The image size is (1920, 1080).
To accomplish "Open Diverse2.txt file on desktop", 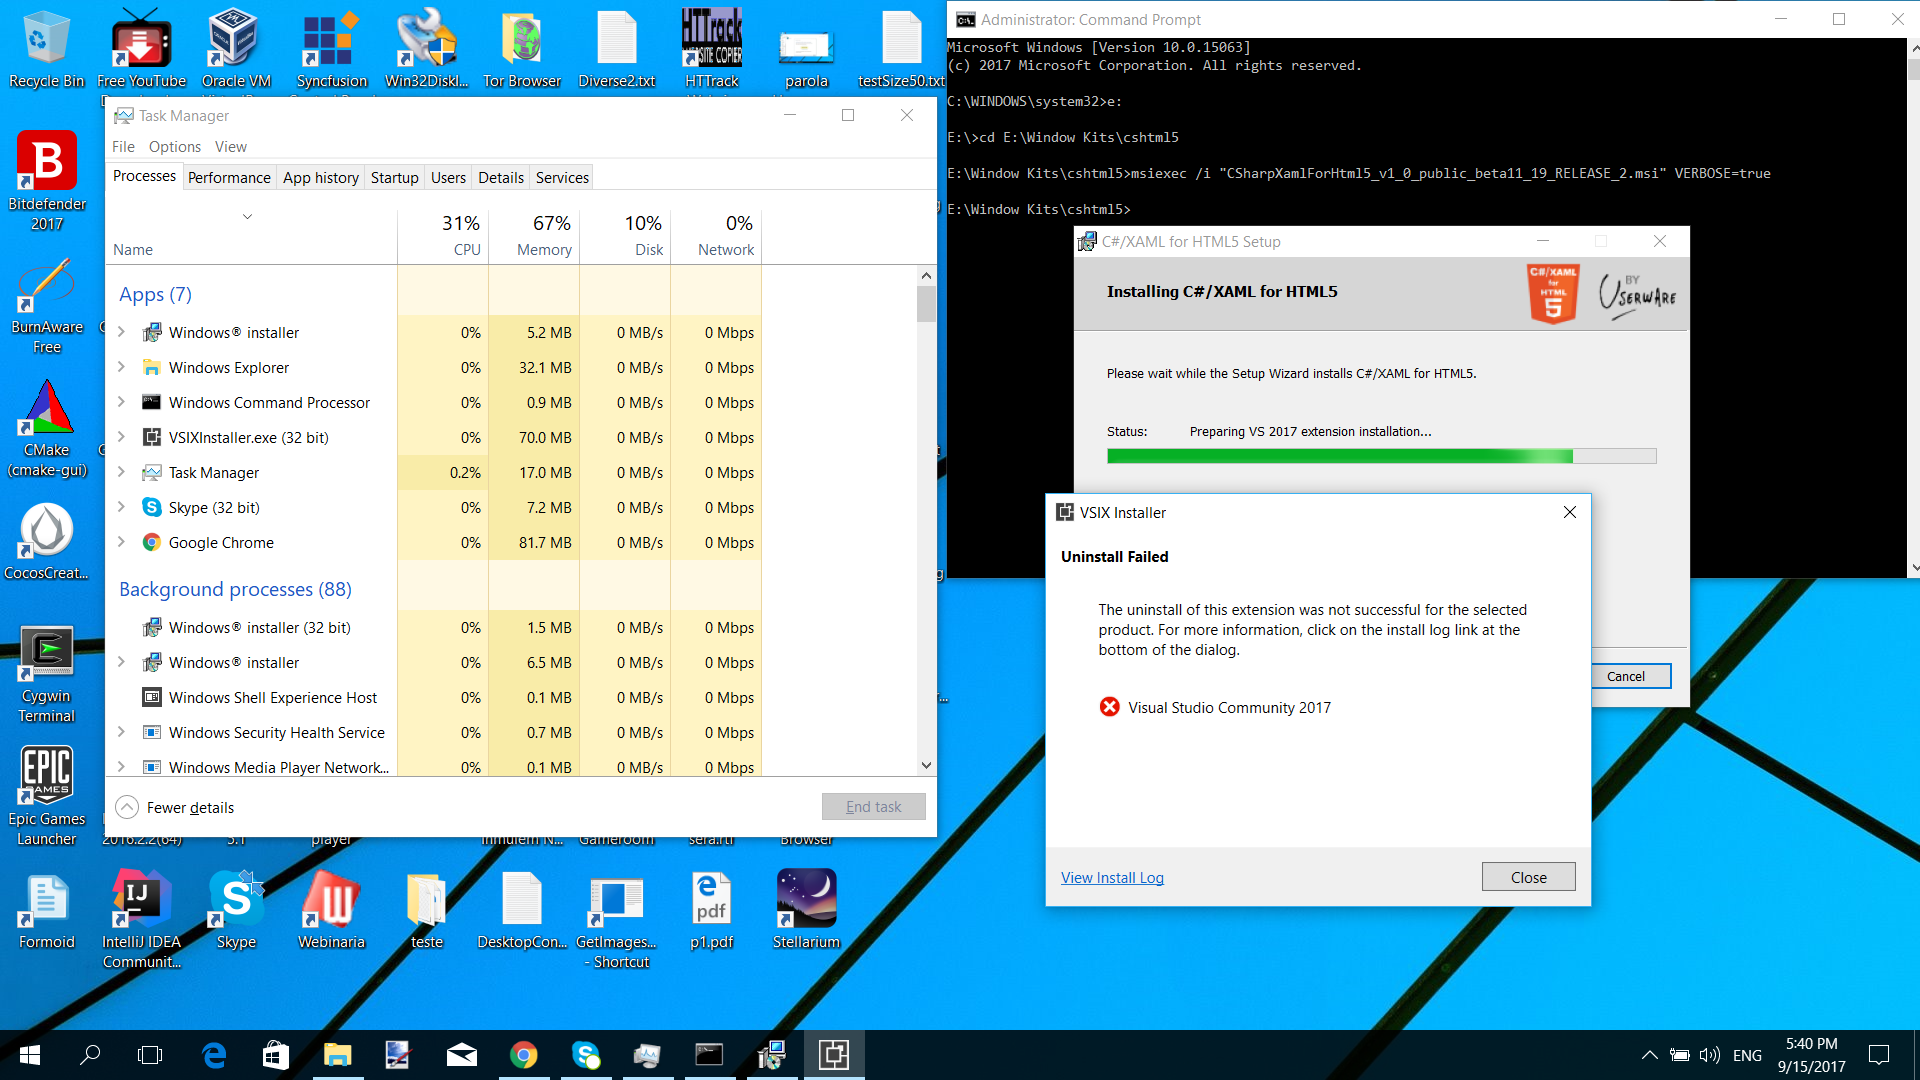I will click(616, 50).
